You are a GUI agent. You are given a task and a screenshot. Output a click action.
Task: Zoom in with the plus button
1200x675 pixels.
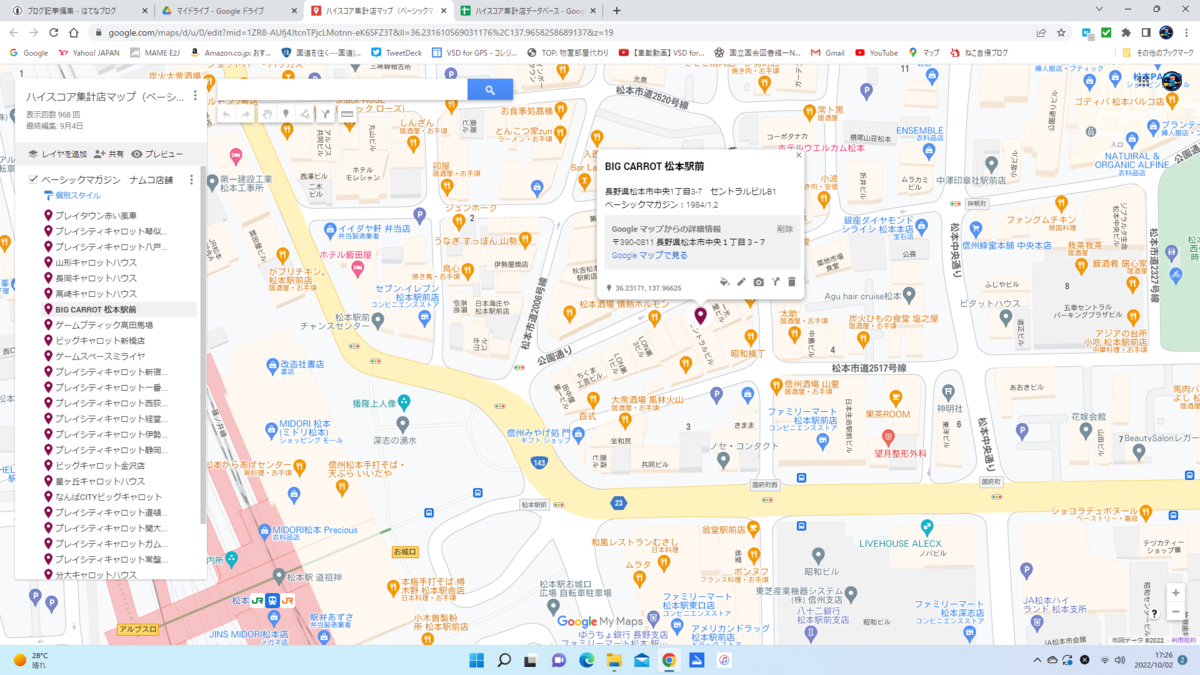(x=1175, y=592)
